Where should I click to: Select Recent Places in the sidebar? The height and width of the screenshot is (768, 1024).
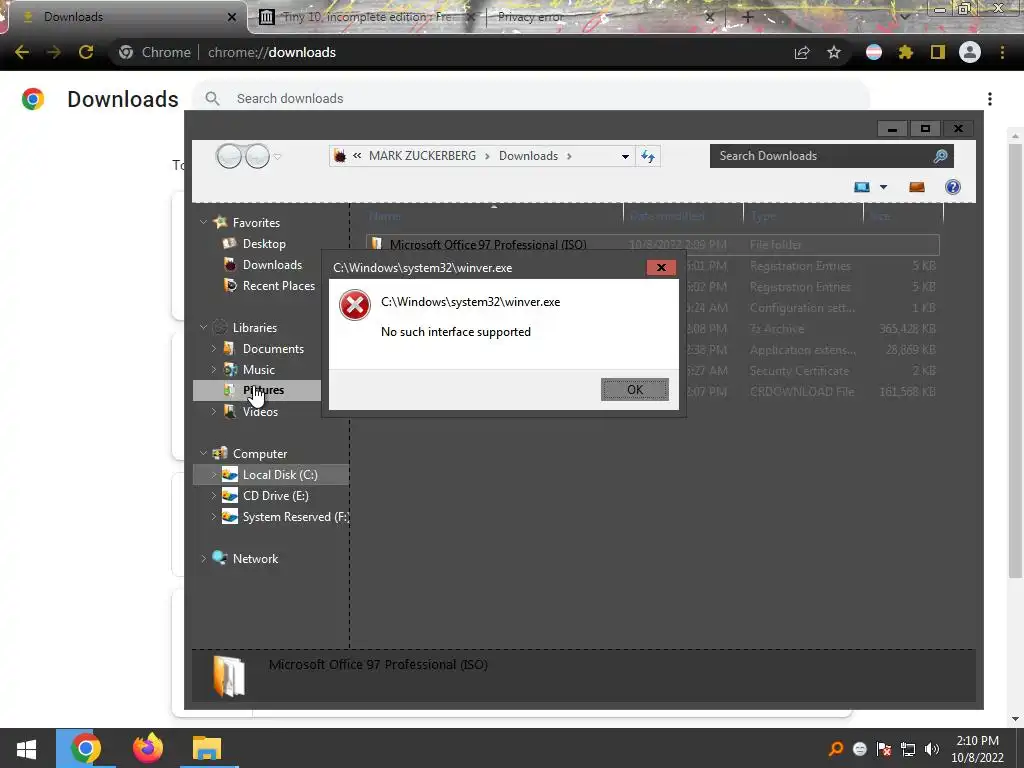278,286
